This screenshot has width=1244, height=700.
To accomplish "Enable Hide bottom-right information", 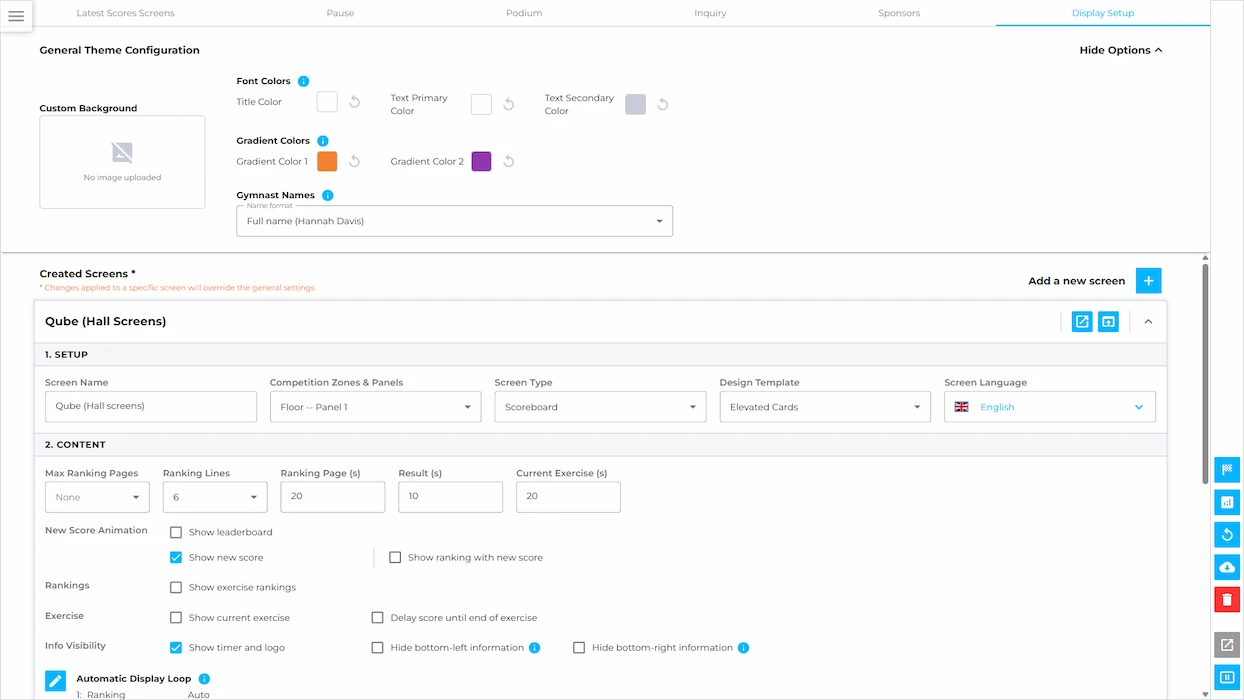I will point(579,648).
